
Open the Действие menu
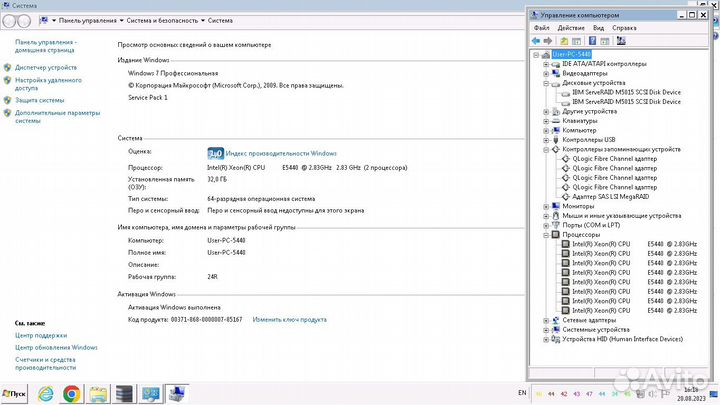tap(571, 28)
